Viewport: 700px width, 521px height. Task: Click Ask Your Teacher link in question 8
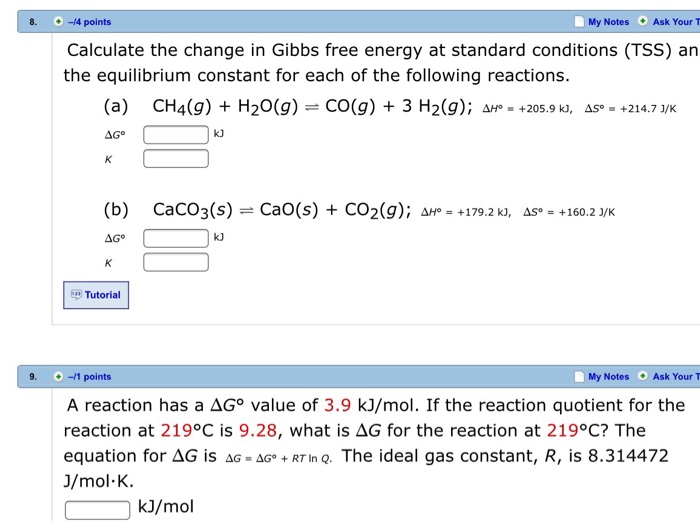pyautogui.click(x=675, y=21)
